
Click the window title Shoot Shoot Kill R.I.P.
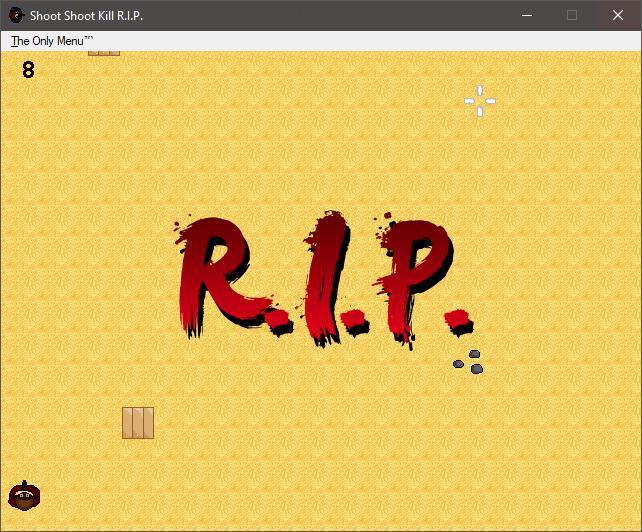(x=86, y=16)
